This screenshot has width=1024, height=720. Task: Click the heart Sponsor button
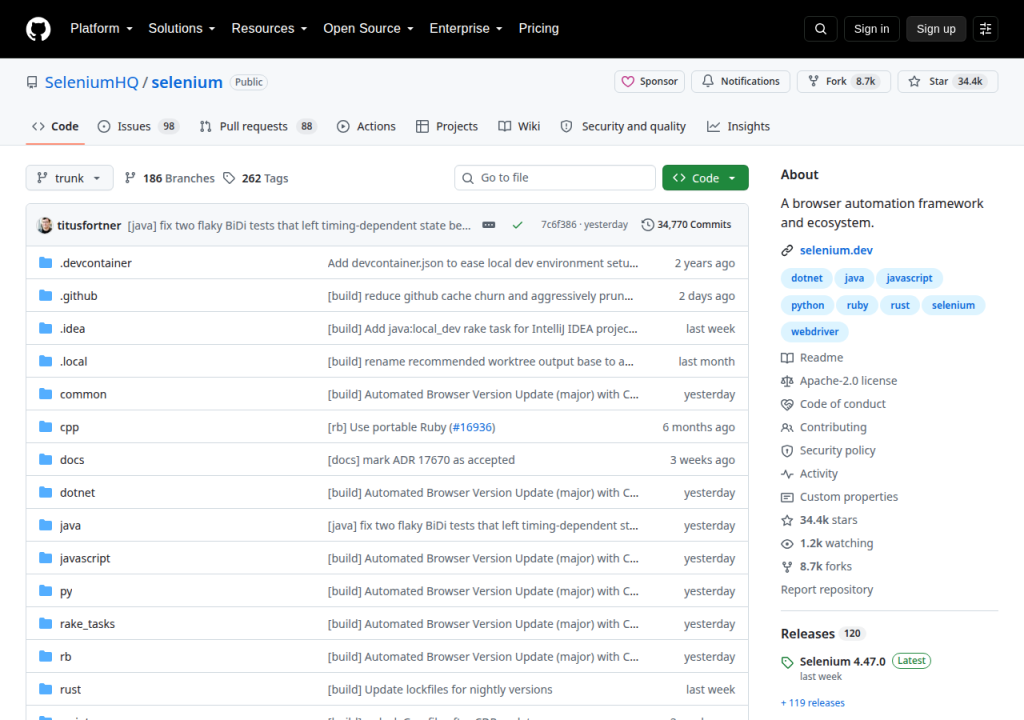[649, 82]
